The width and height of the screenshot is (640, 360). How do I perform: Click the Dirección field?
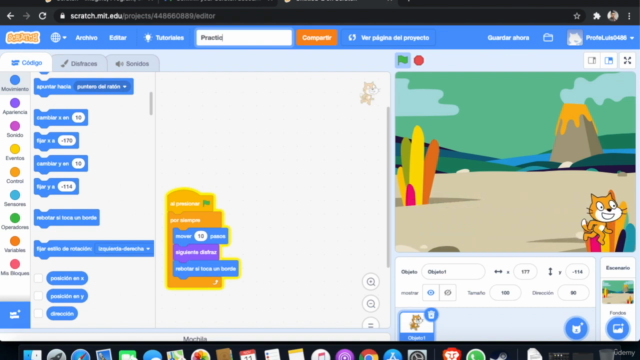click(573, 293)
